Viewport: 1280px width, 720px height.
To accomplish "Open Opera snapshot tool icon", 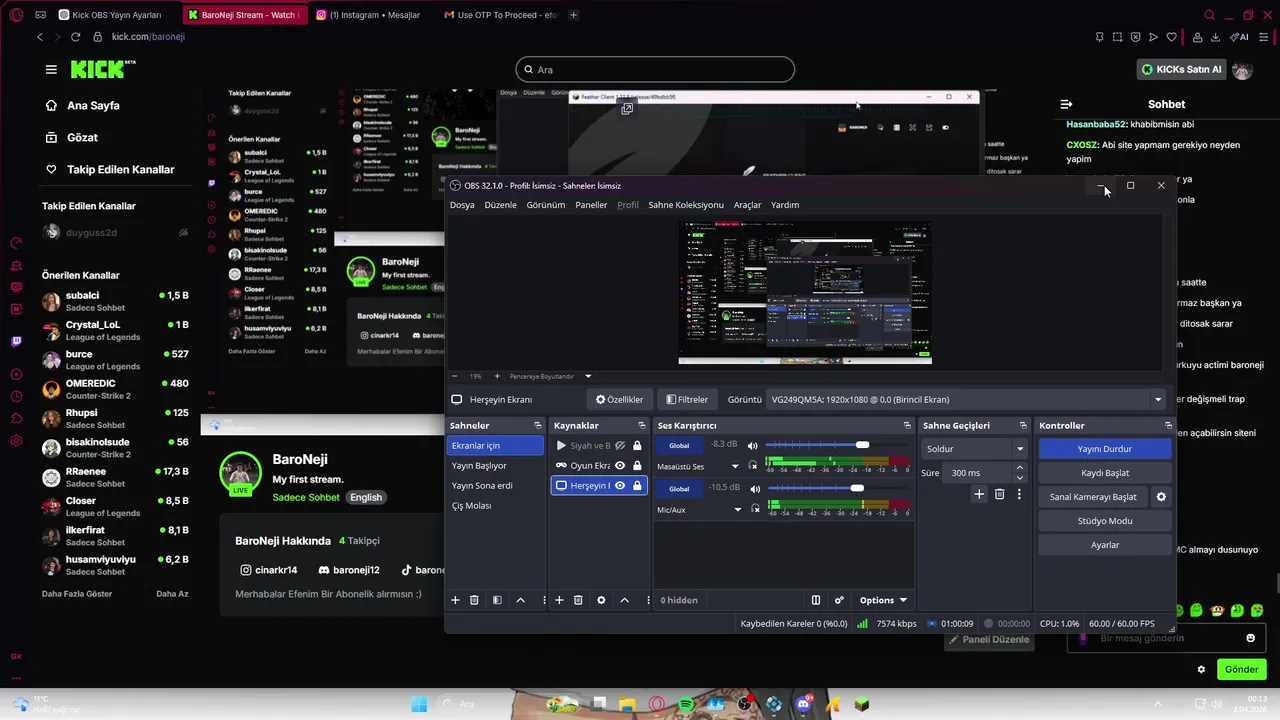I will (x=1117, y=37).
